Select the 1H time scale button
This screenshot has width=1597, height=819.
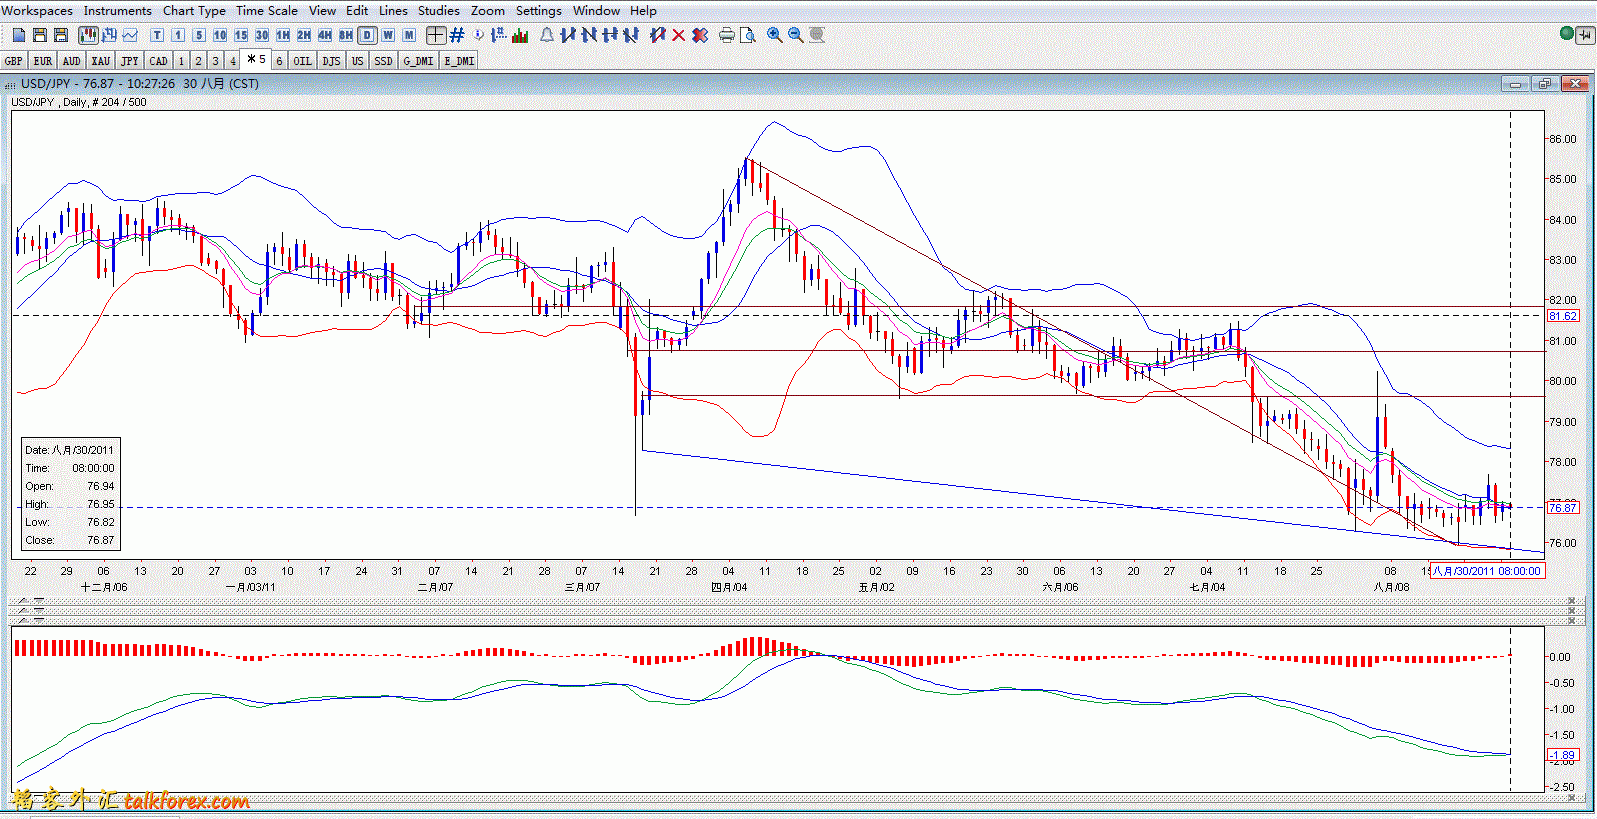coord(283,35)
